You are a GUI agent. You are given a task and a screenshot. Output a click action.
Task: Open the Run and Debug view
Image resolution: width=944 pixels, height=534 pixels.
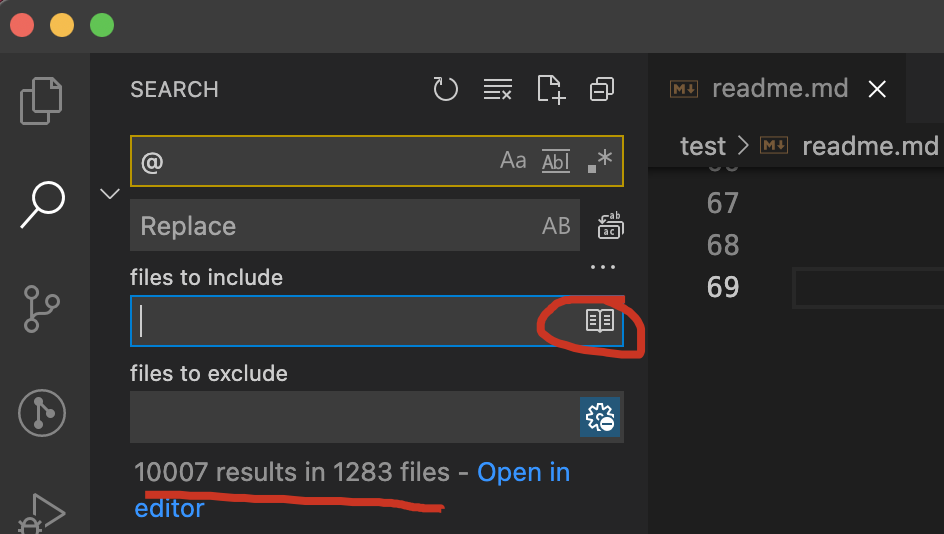[41, 514]
